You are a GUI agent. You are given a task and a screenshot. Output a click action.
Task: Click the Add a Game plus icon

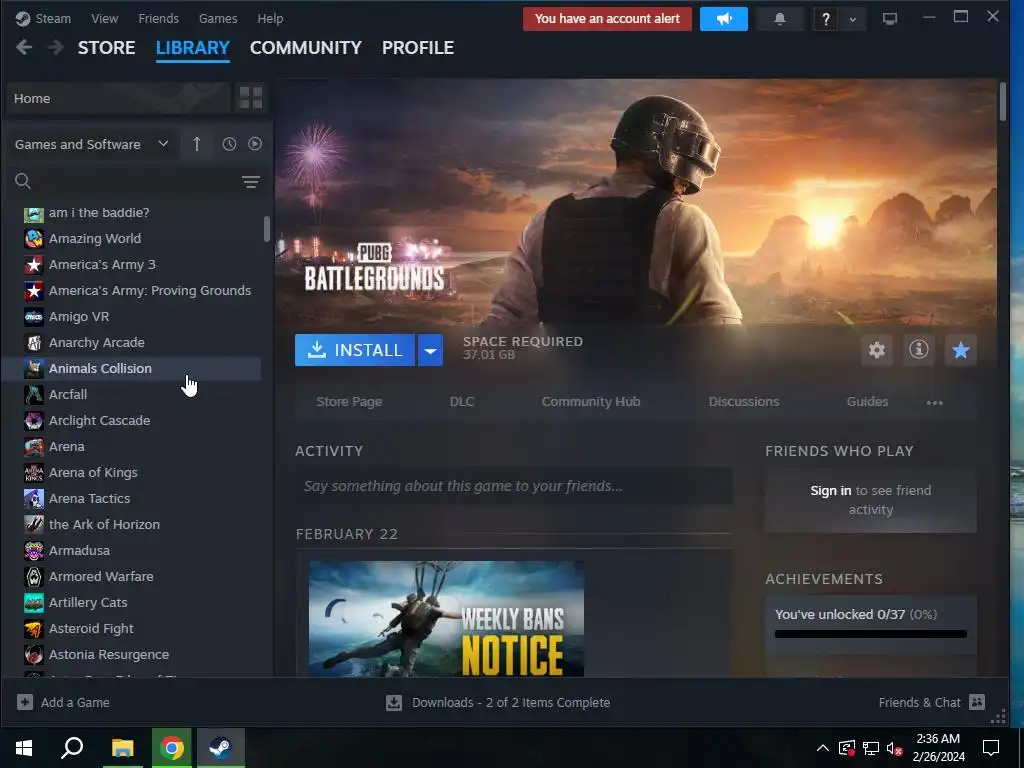tap(25, 702)
